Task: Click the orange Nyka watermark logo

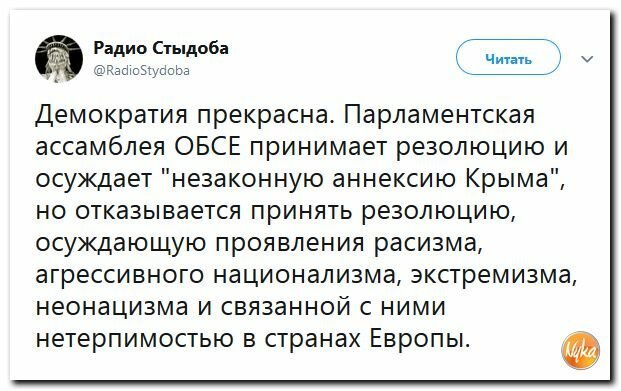Action: coord(581,350)
